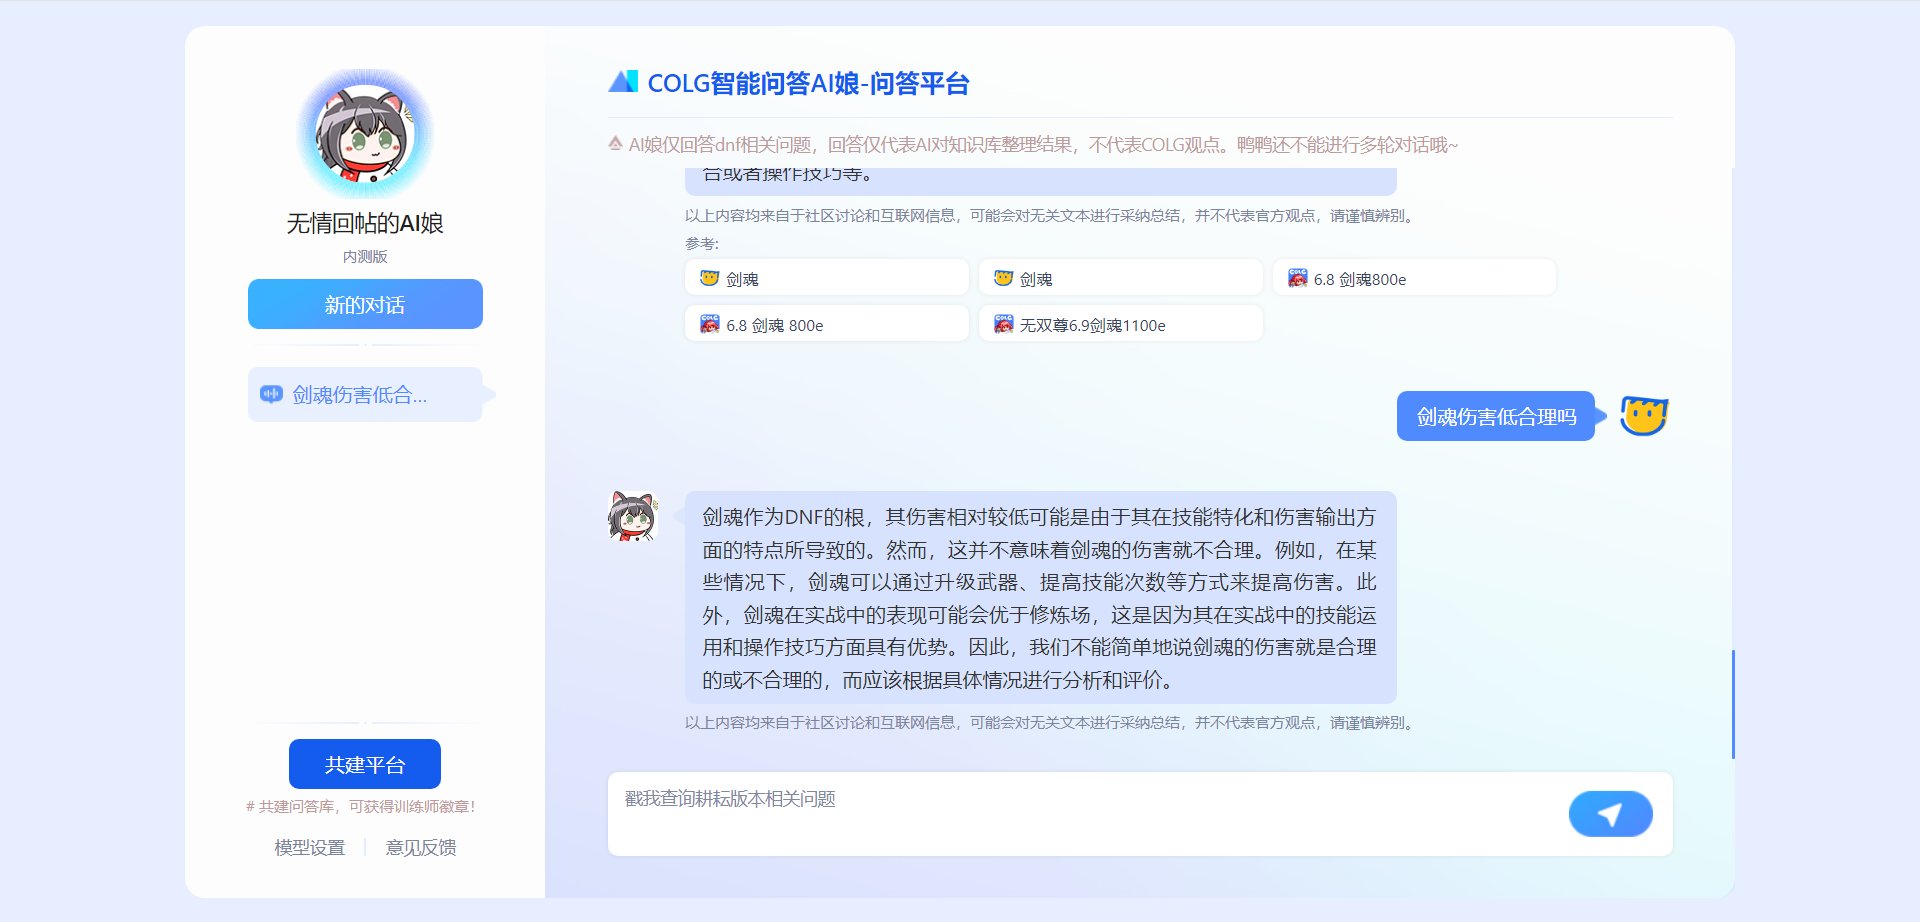Viewport: 1920px width, 922px height.
Task: Click the smiley icon on first 剑魂 card
Action: pyautogui.click(x=710, y=278)
